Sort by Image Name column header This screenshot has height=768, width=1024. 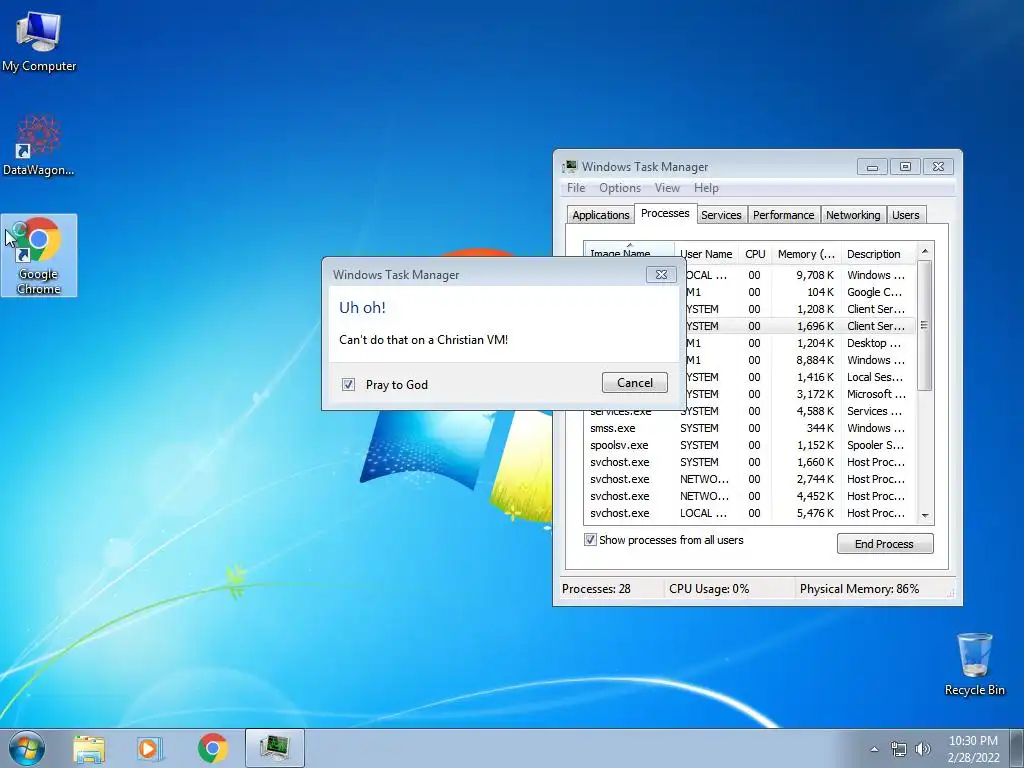pos(628,251)
